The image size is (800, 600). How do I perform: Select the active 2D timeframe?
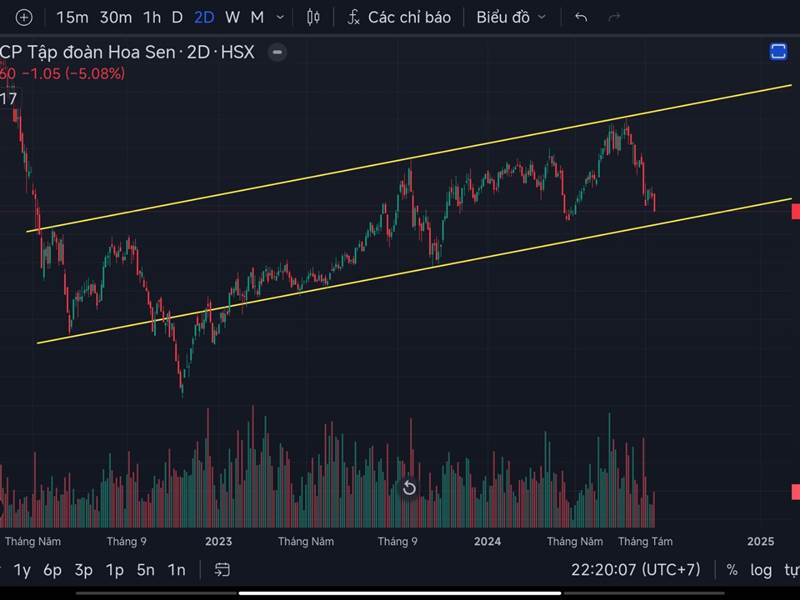[x=204, y=18]
